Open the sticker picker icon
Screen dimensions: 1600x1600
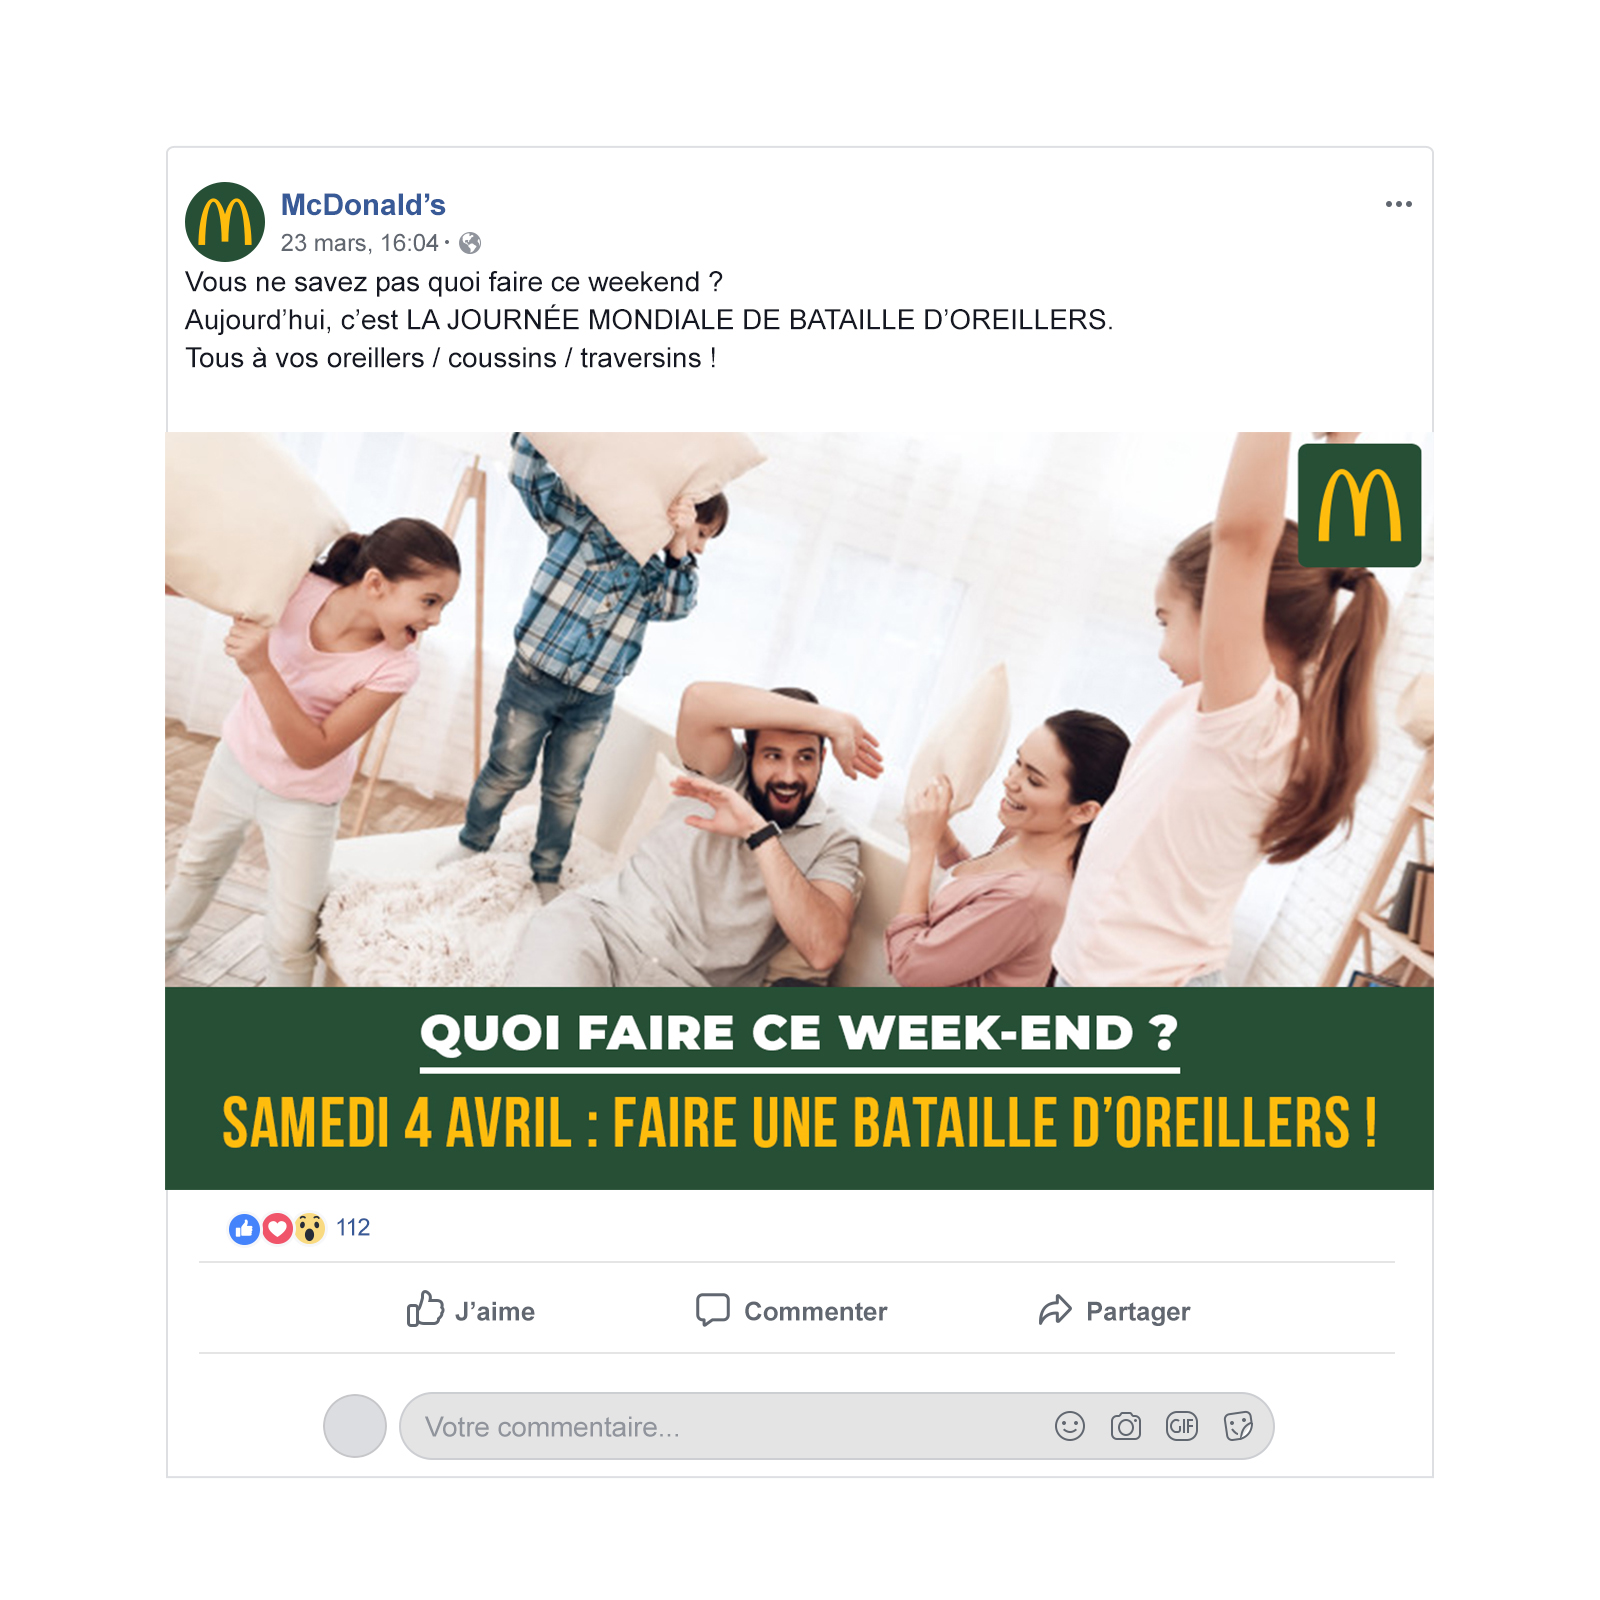pyautogui.click(x=1238, y=1426)
